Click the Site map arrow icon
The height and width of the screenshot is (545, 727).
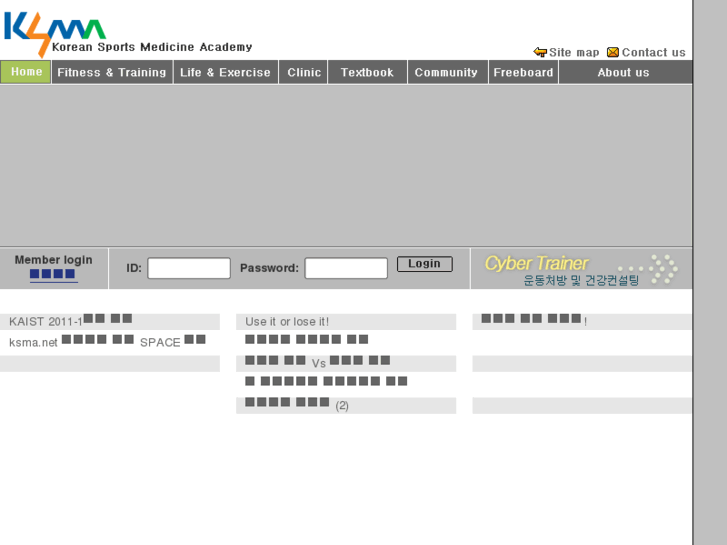click(x=540, y=52)
